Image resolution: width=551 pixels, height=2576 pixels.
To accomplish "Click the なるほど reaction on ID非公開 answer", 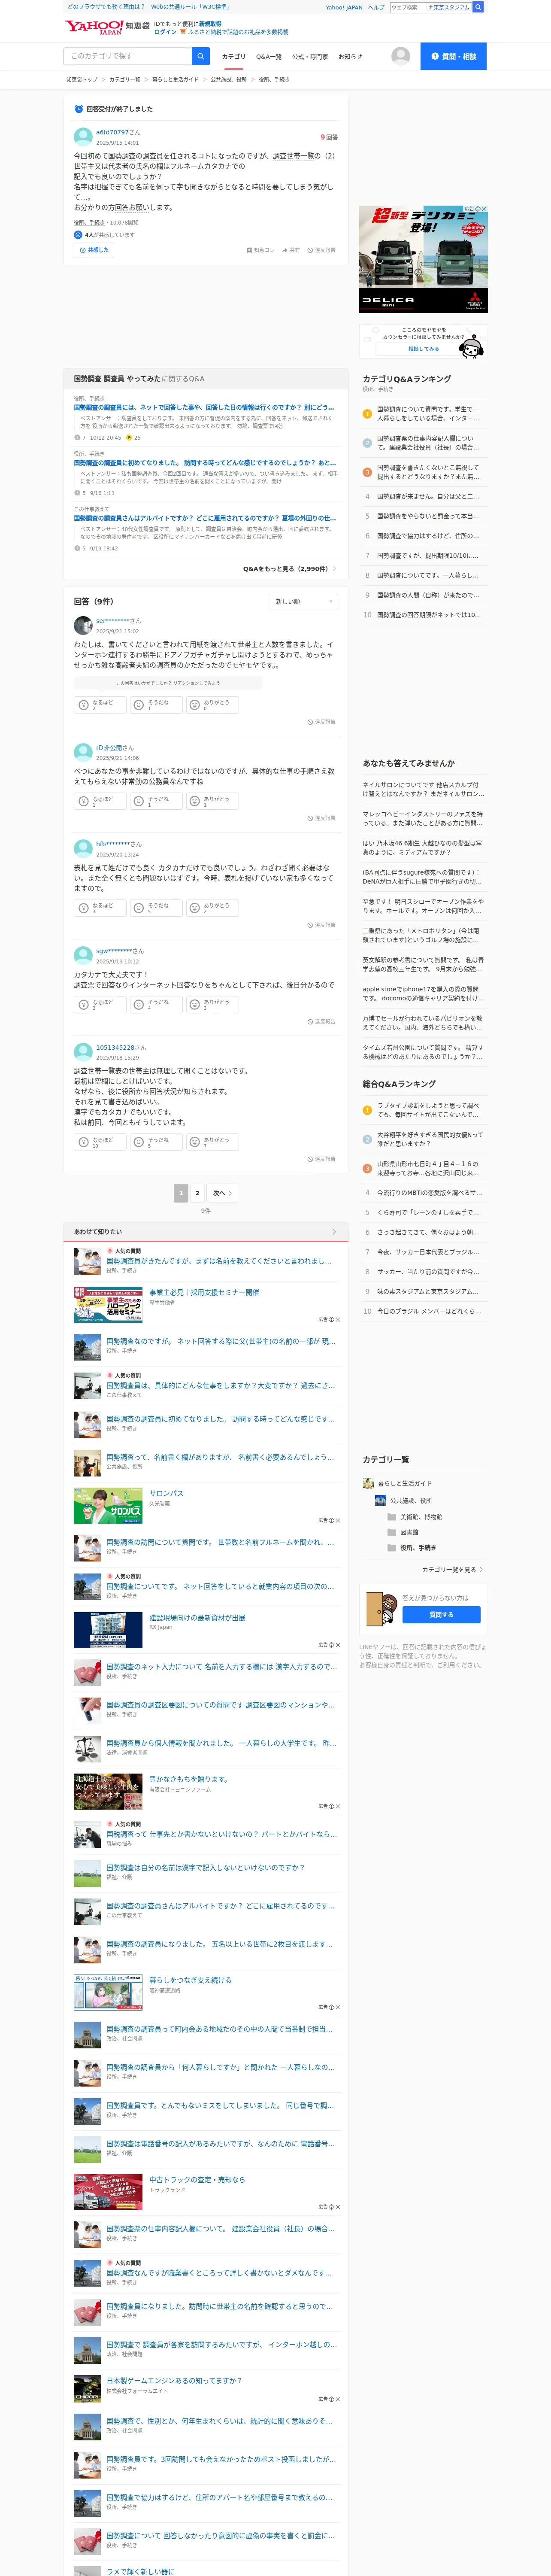I will point(99,801).
